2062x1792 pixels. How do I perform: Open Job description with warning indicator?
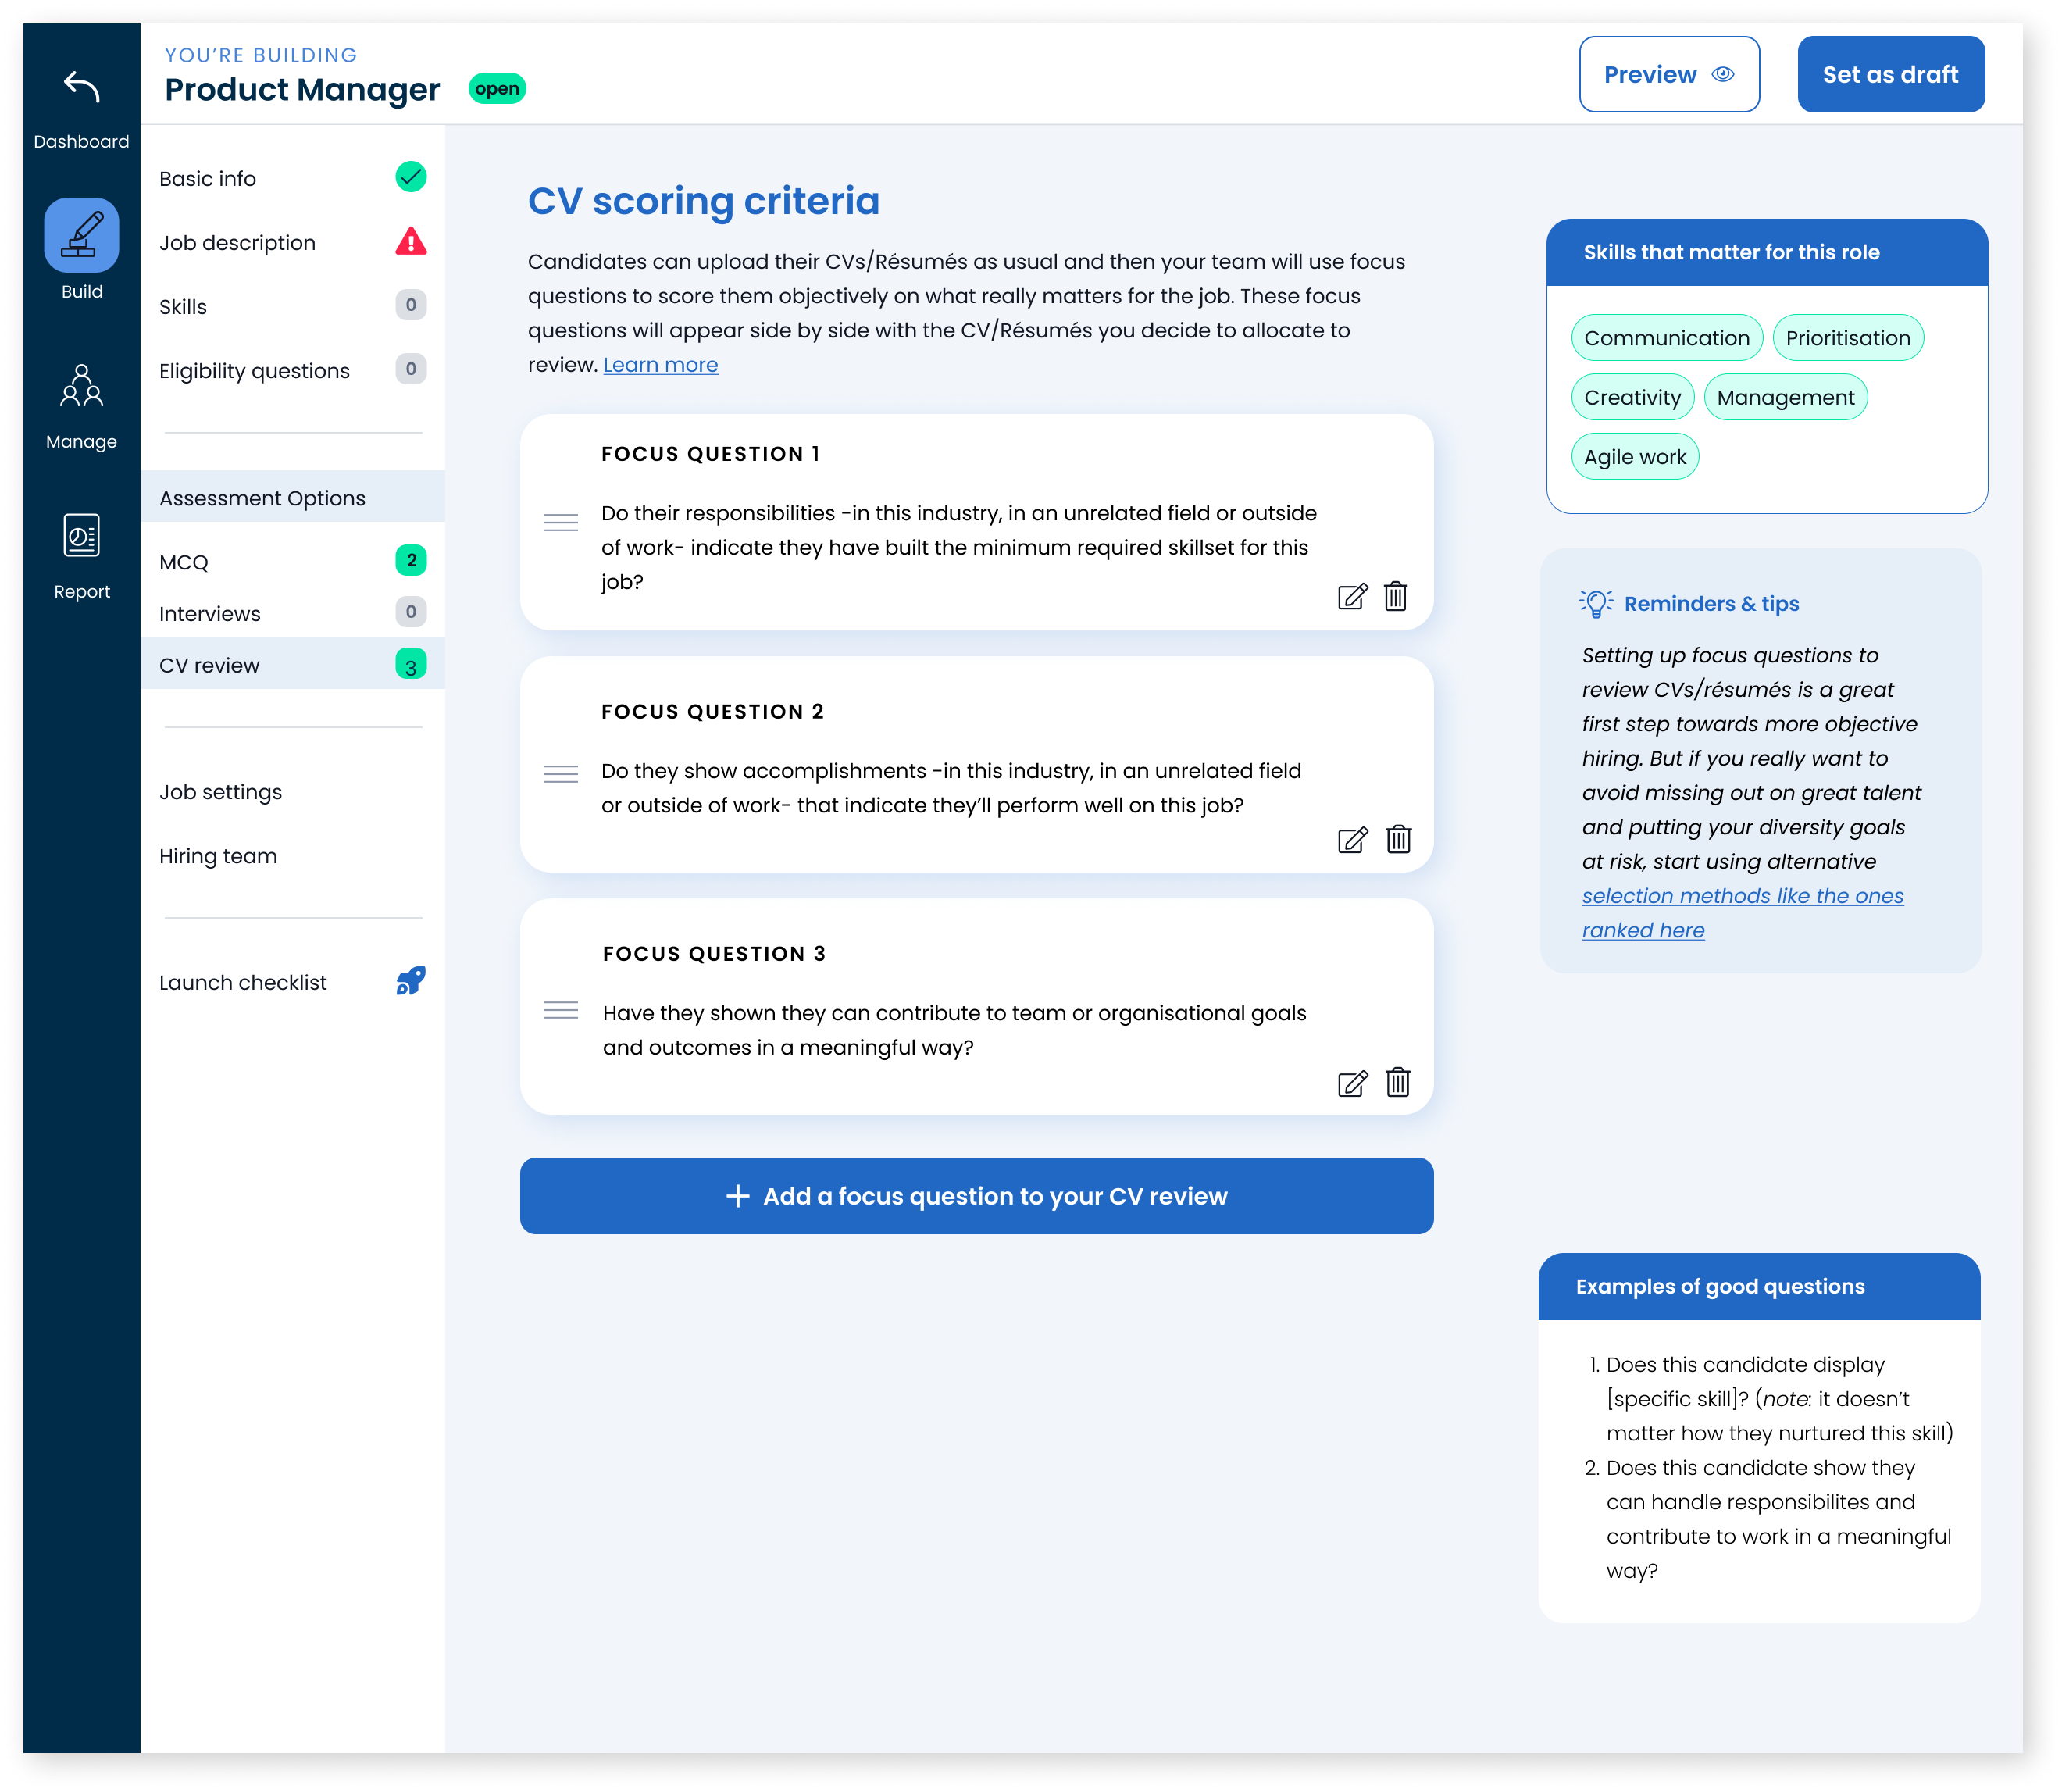tap(238, 243)
